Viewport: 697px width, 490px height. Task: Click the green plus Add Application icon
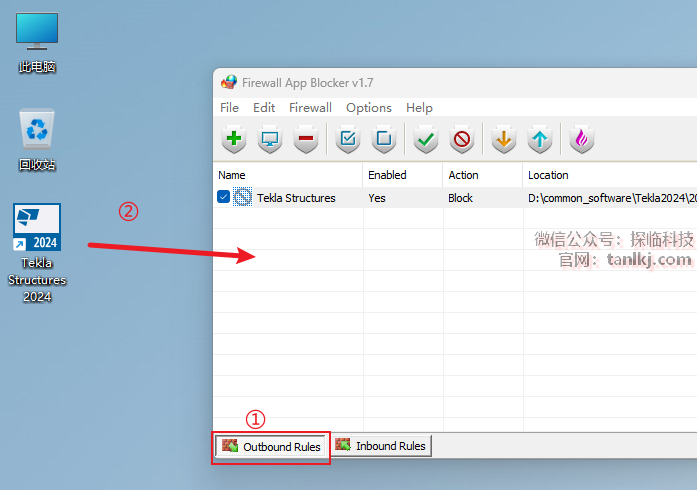234,139
